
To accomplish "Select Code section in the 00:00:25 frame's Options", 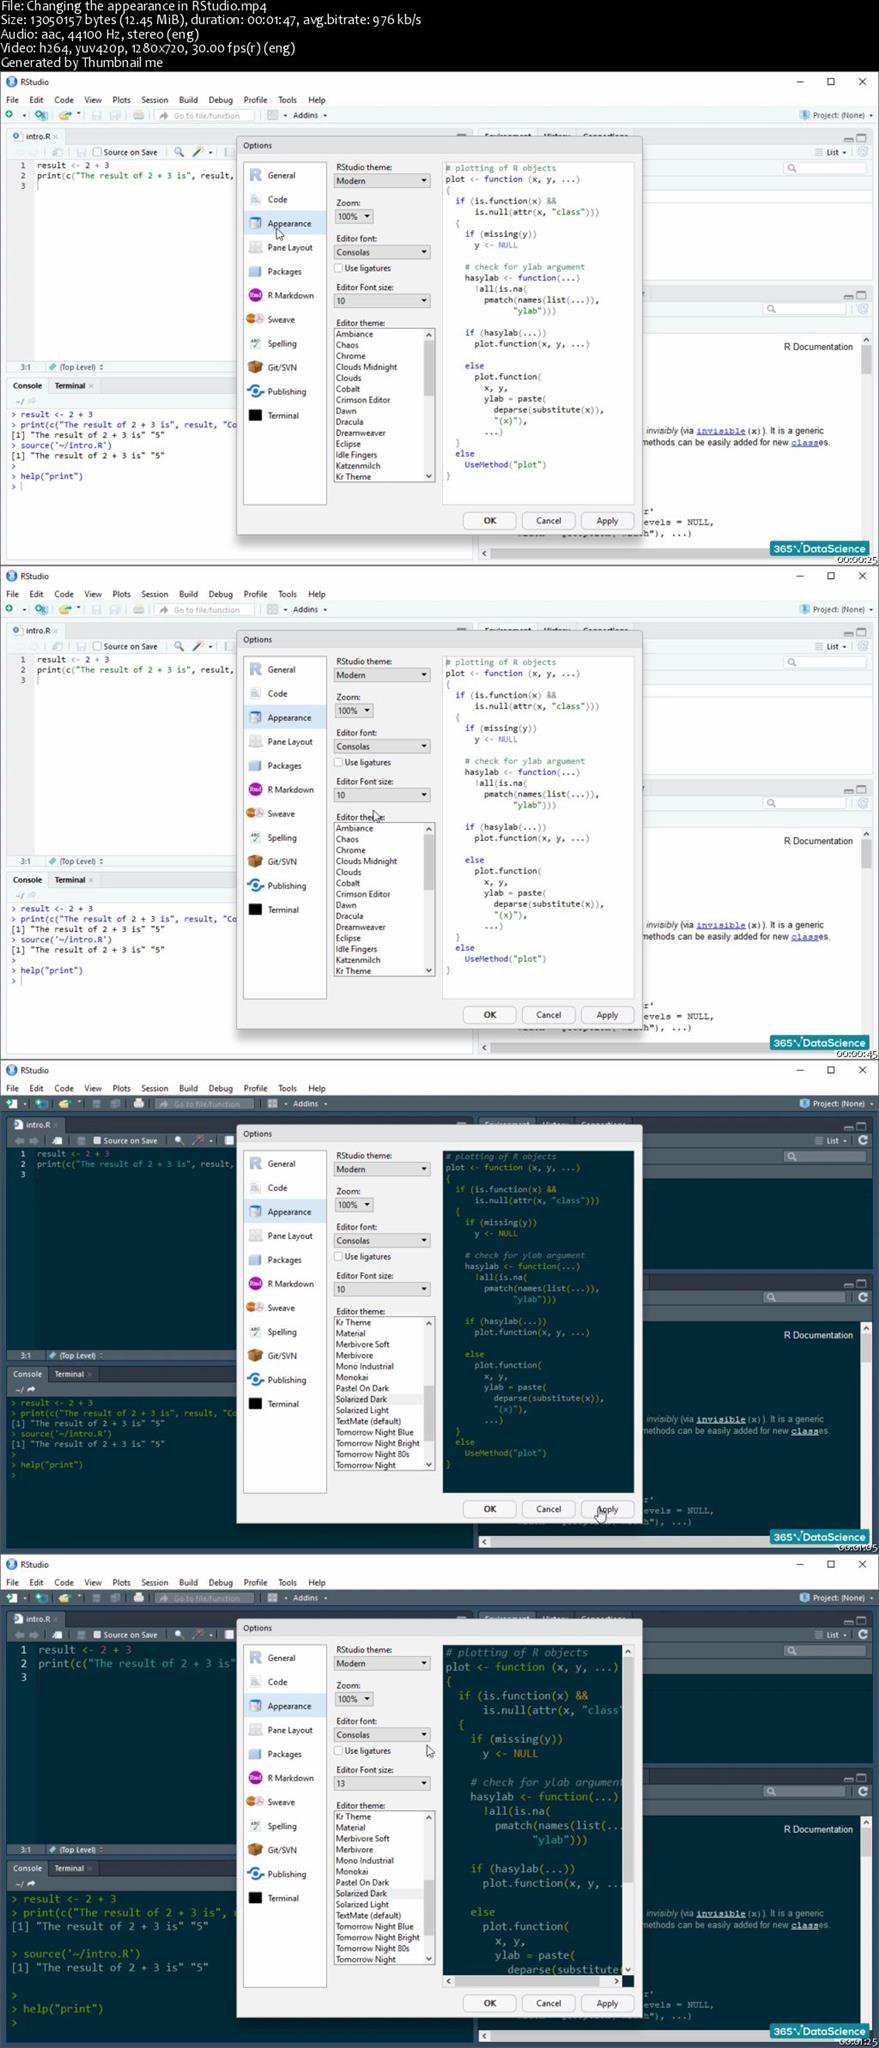I will 284,199.
